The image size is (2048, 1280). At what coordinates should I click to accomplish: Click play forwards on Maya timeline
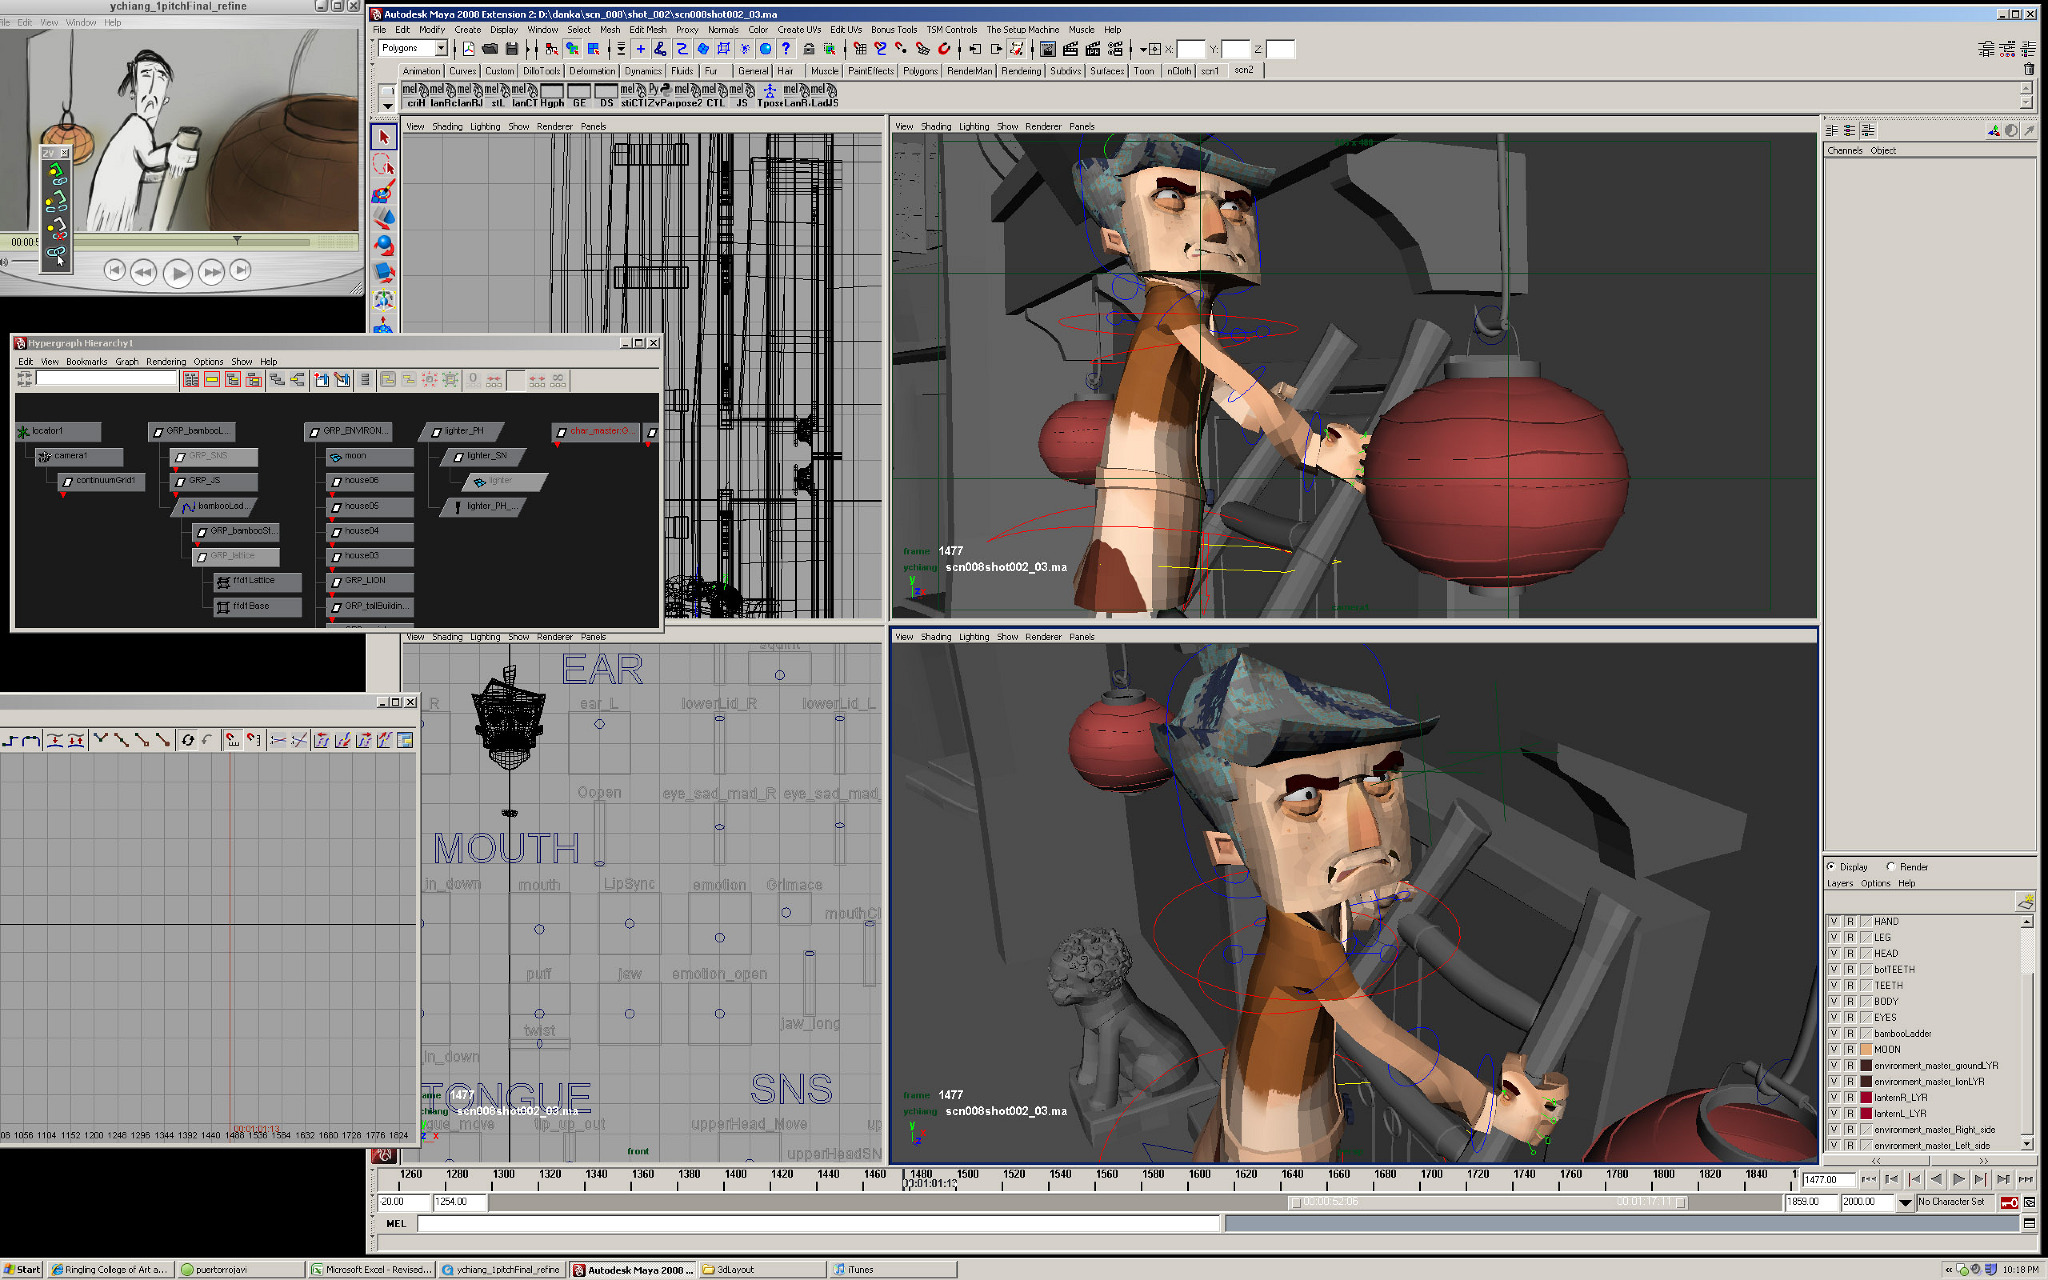1958,1179
